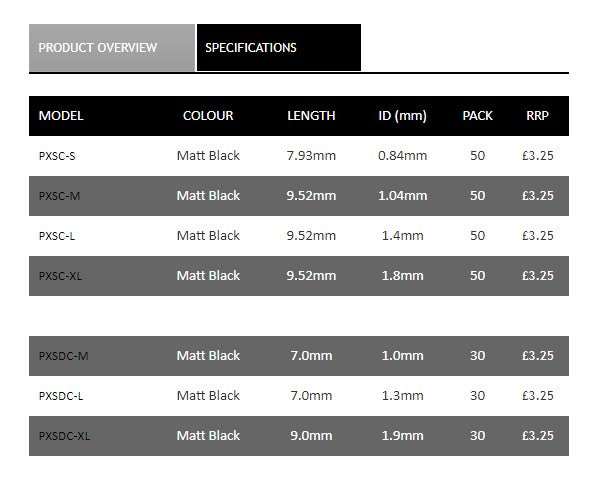The image size is (609, 501).
Task: Click the 1.04mm ID value
Action: 402,196
